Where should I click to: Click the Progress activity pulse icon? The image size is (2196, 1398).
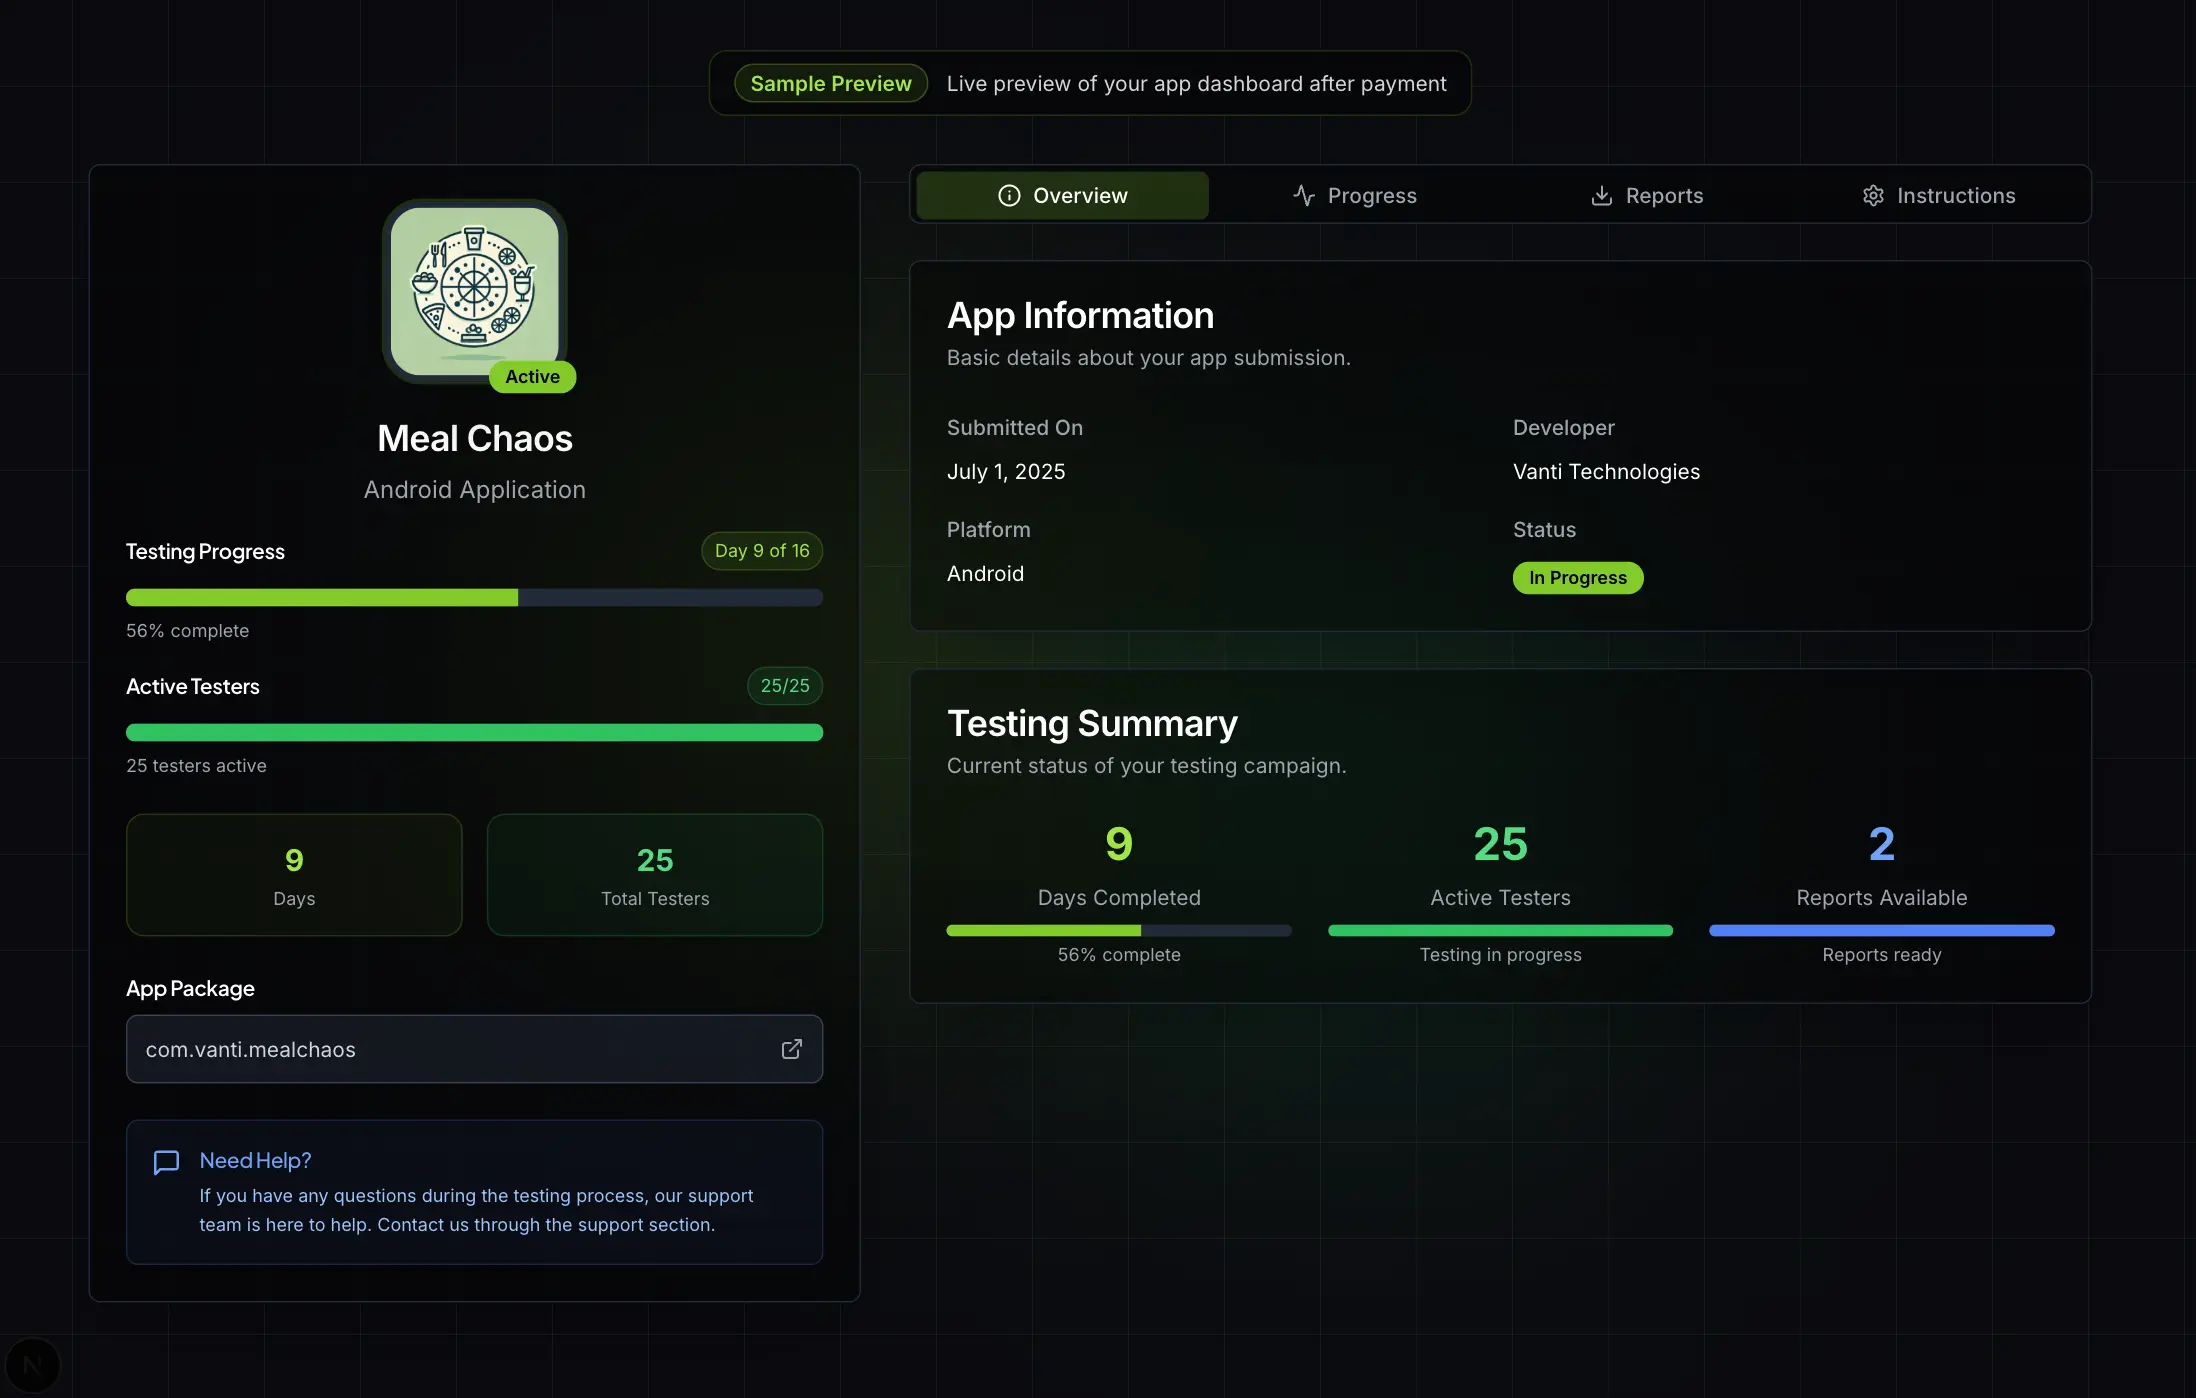pyautogui.click(x=1303, y=195)
